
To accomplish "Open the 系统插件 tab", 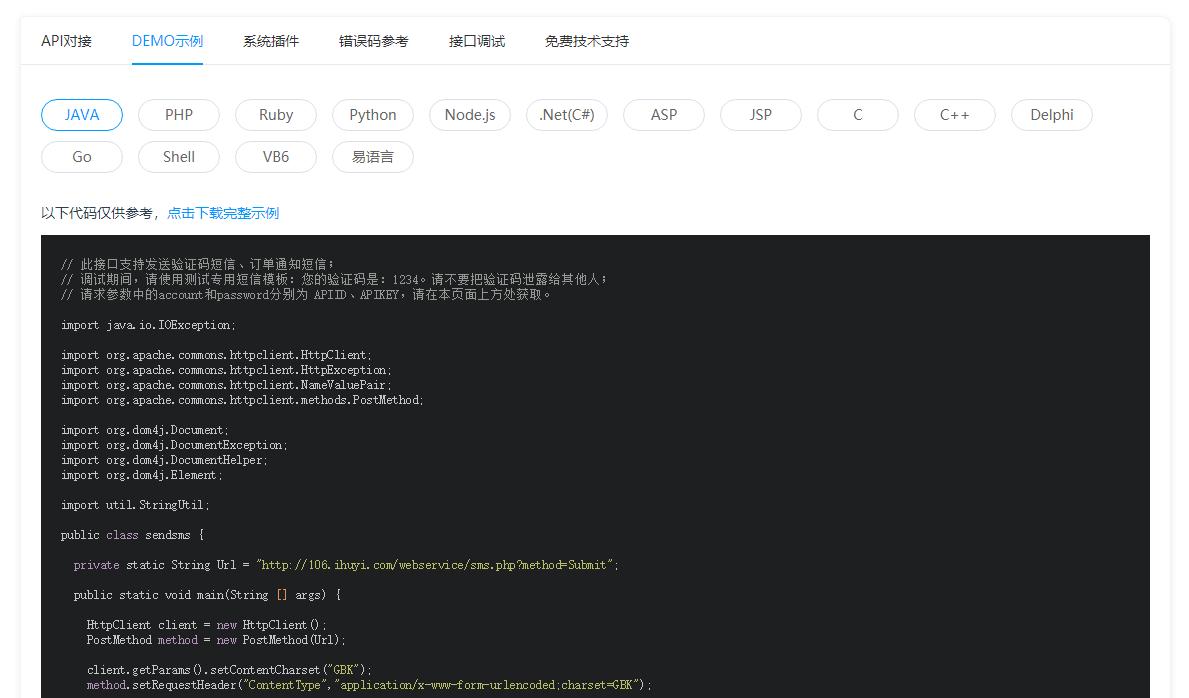I will click(270, 41).
